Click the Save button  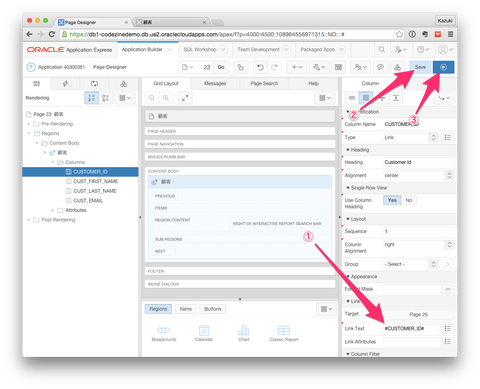tap(420, 67)
